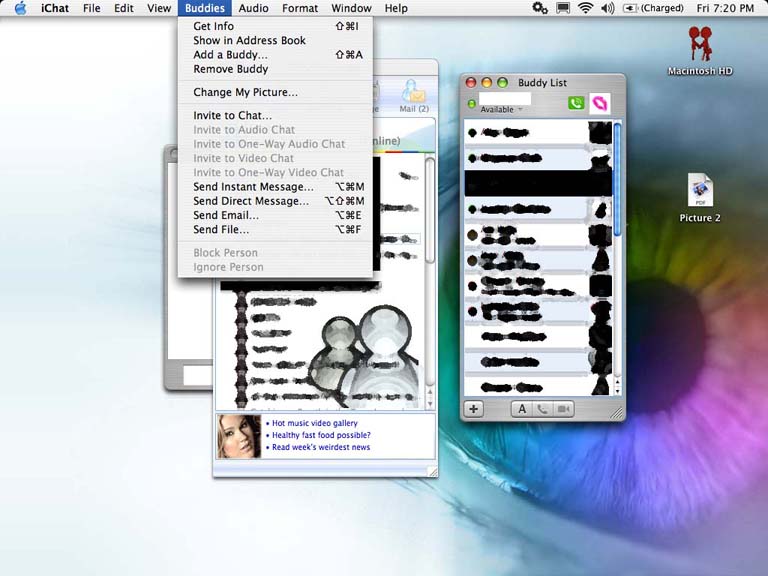Screen dimensions: 768x576
Task: Choose Send Email...
Action: tap(275, 215)
